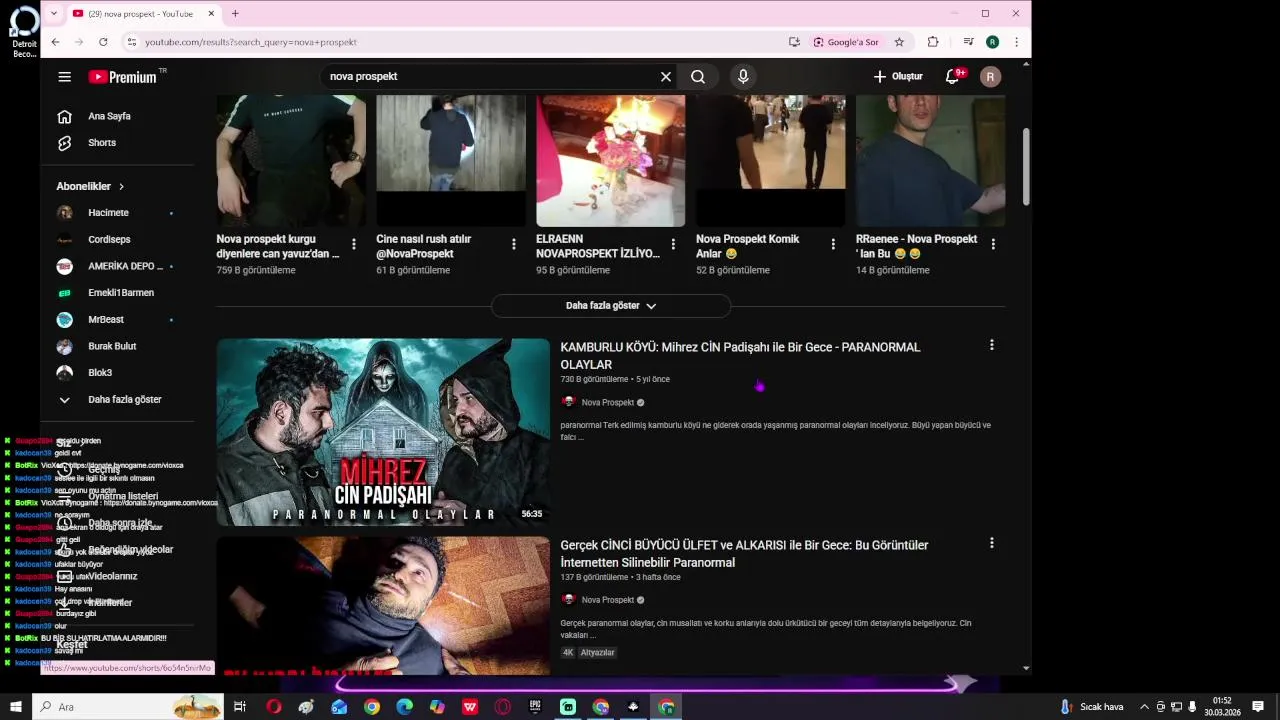
Task: Open Chrome media controls icon
Action: pyautogui.click(x=968, y=42)
